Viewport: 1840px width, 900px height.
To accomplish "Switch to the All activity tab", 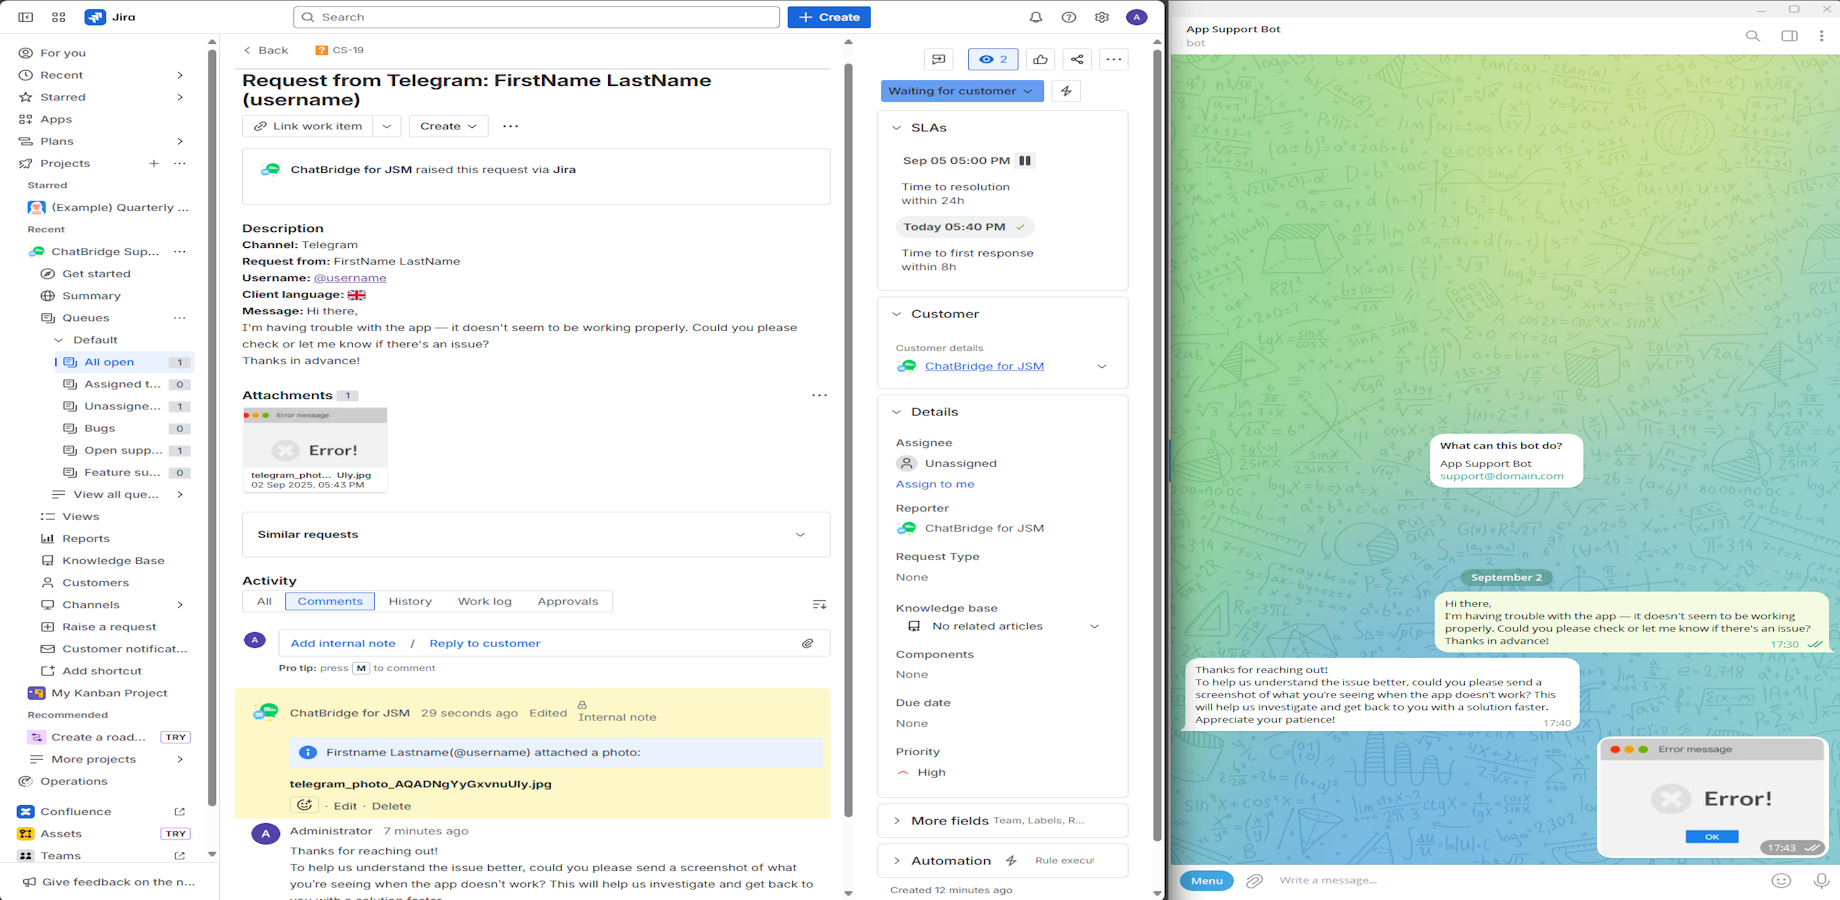I will (x=264, y=601).
